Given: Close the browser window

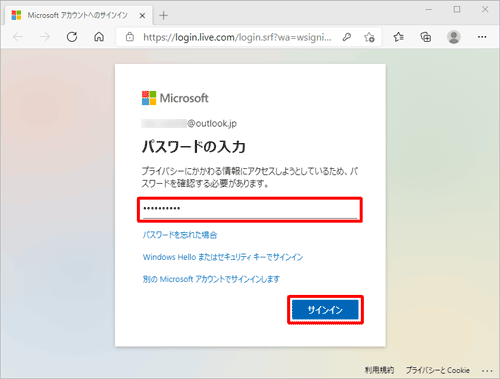Looking at the screenshot, I should point(485,9).
